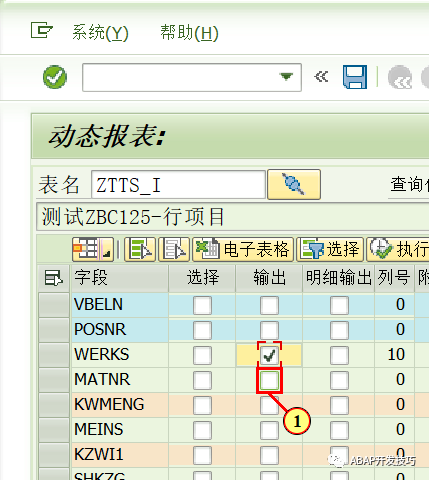Click the 测试ZBC125-行项目 description field
429x480 pixels.
(x=233, y=217)
